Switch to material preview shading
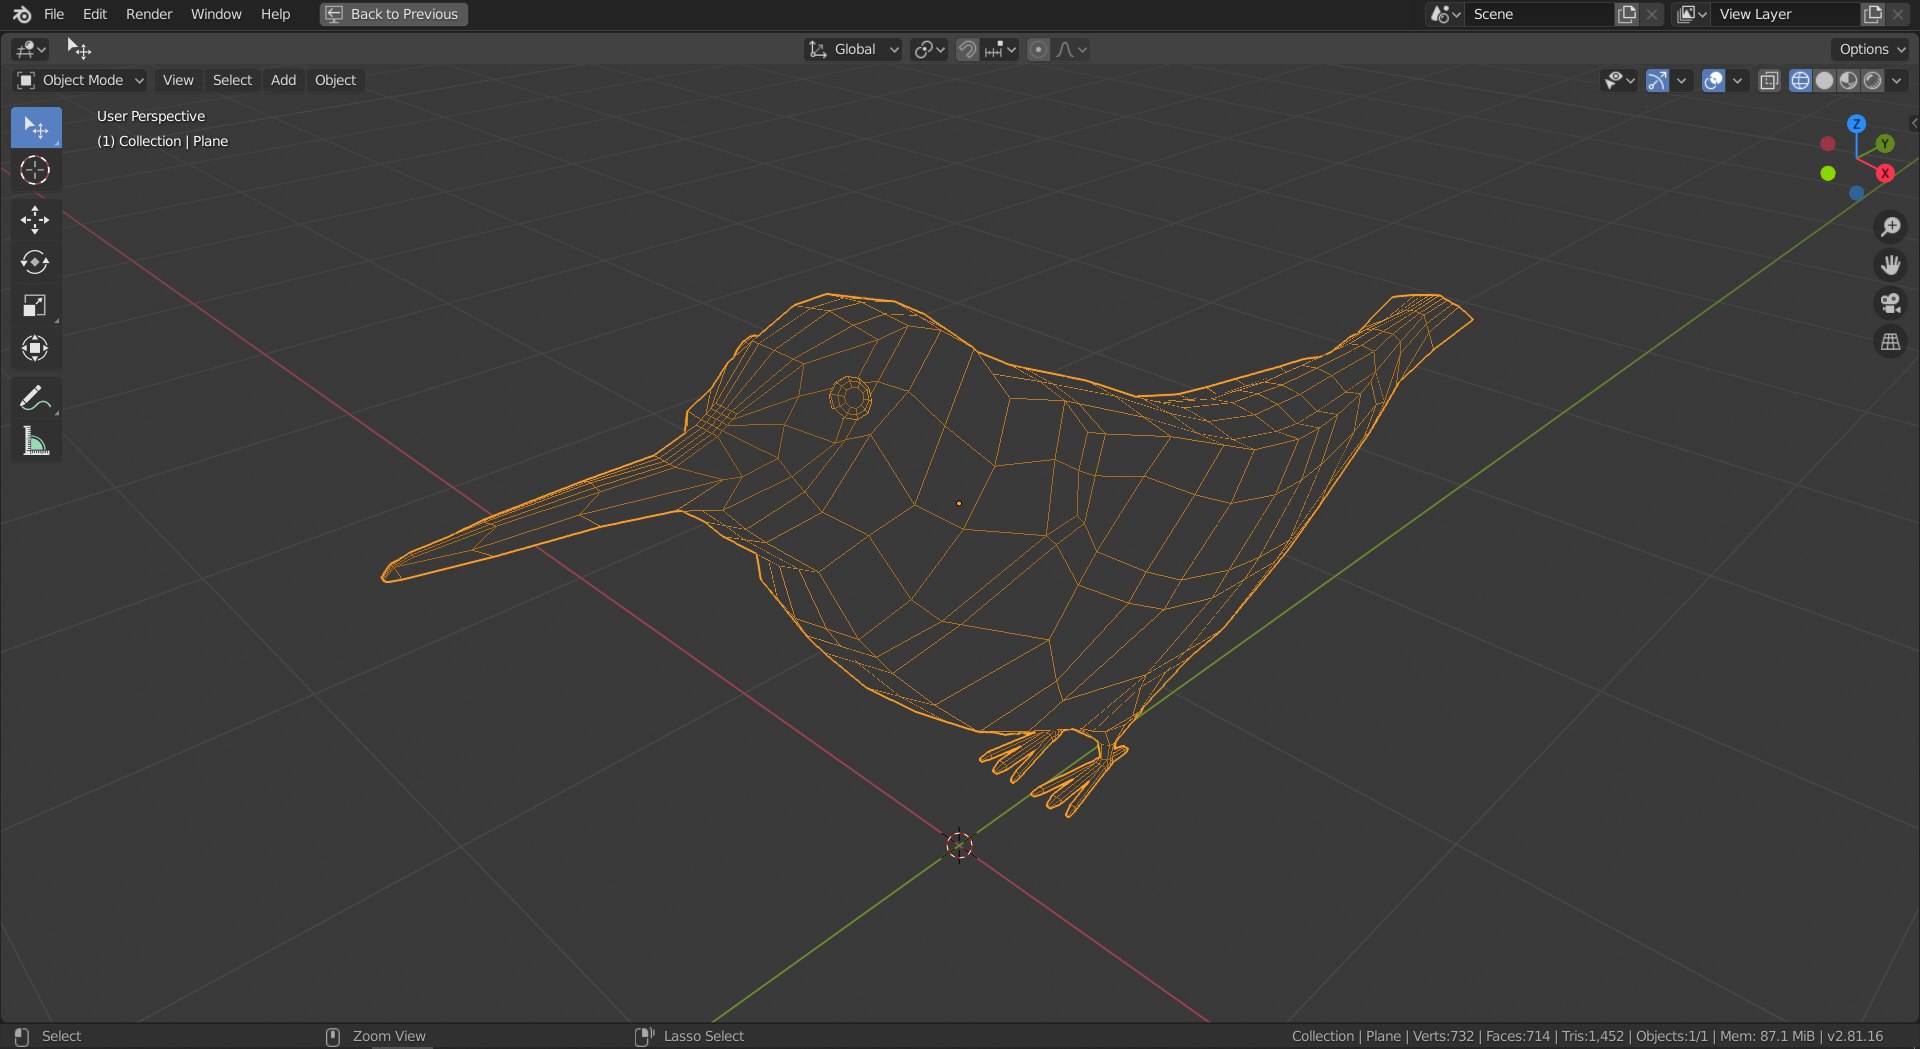 pyautogui.click(x=1848, y=80)
